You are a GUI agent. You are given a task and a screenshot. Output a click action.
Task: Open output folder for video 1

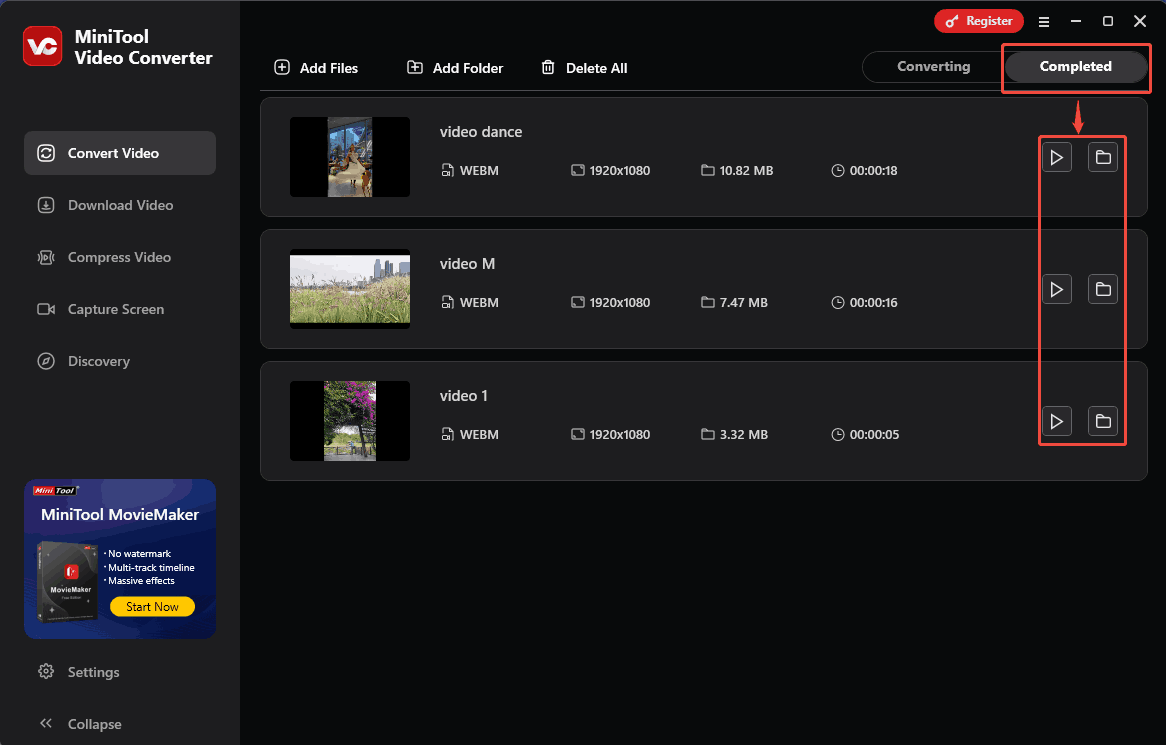point(1103,422)
